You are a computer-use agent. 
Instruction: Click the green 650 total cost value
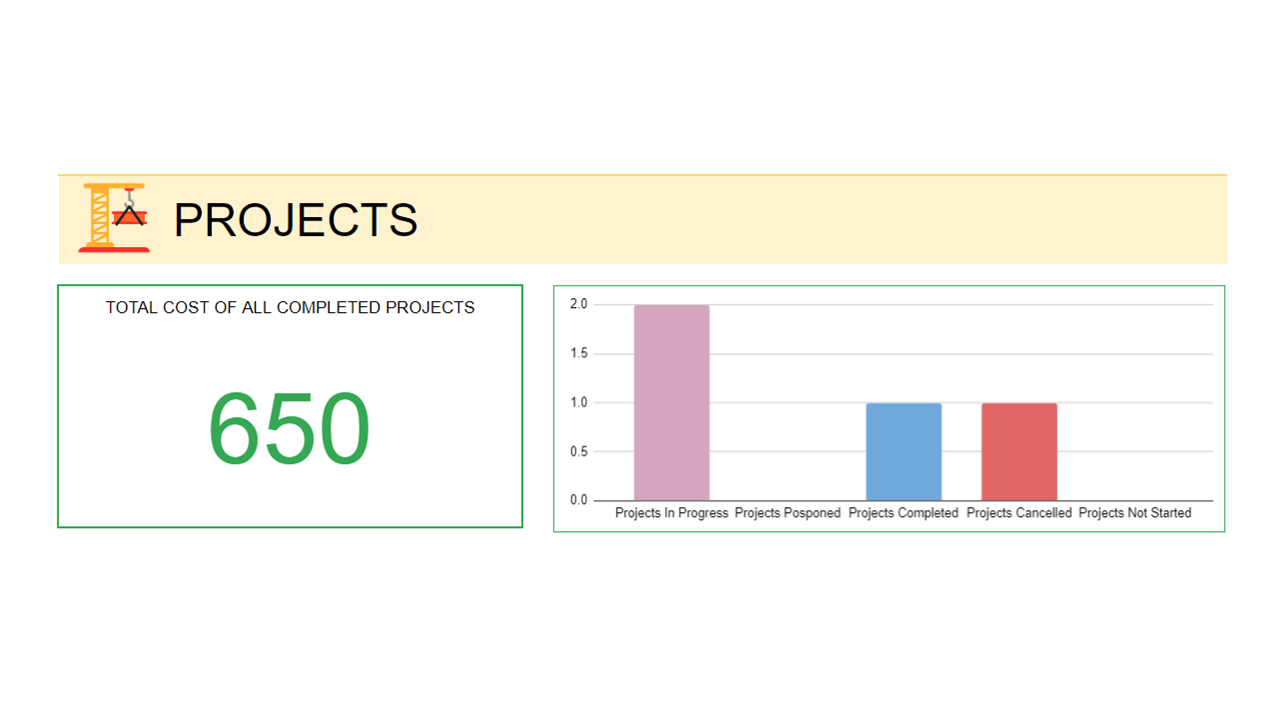click(289, 429)
